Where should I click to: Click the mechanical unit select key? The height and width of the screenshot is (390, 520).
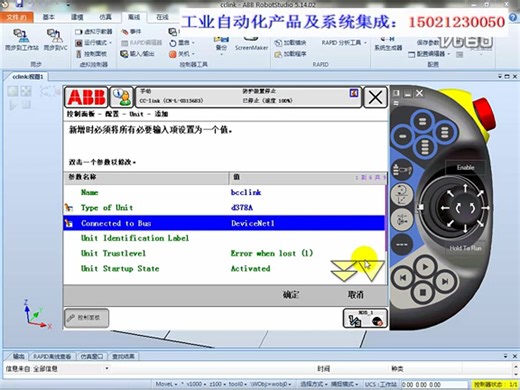tap(402, 170)
